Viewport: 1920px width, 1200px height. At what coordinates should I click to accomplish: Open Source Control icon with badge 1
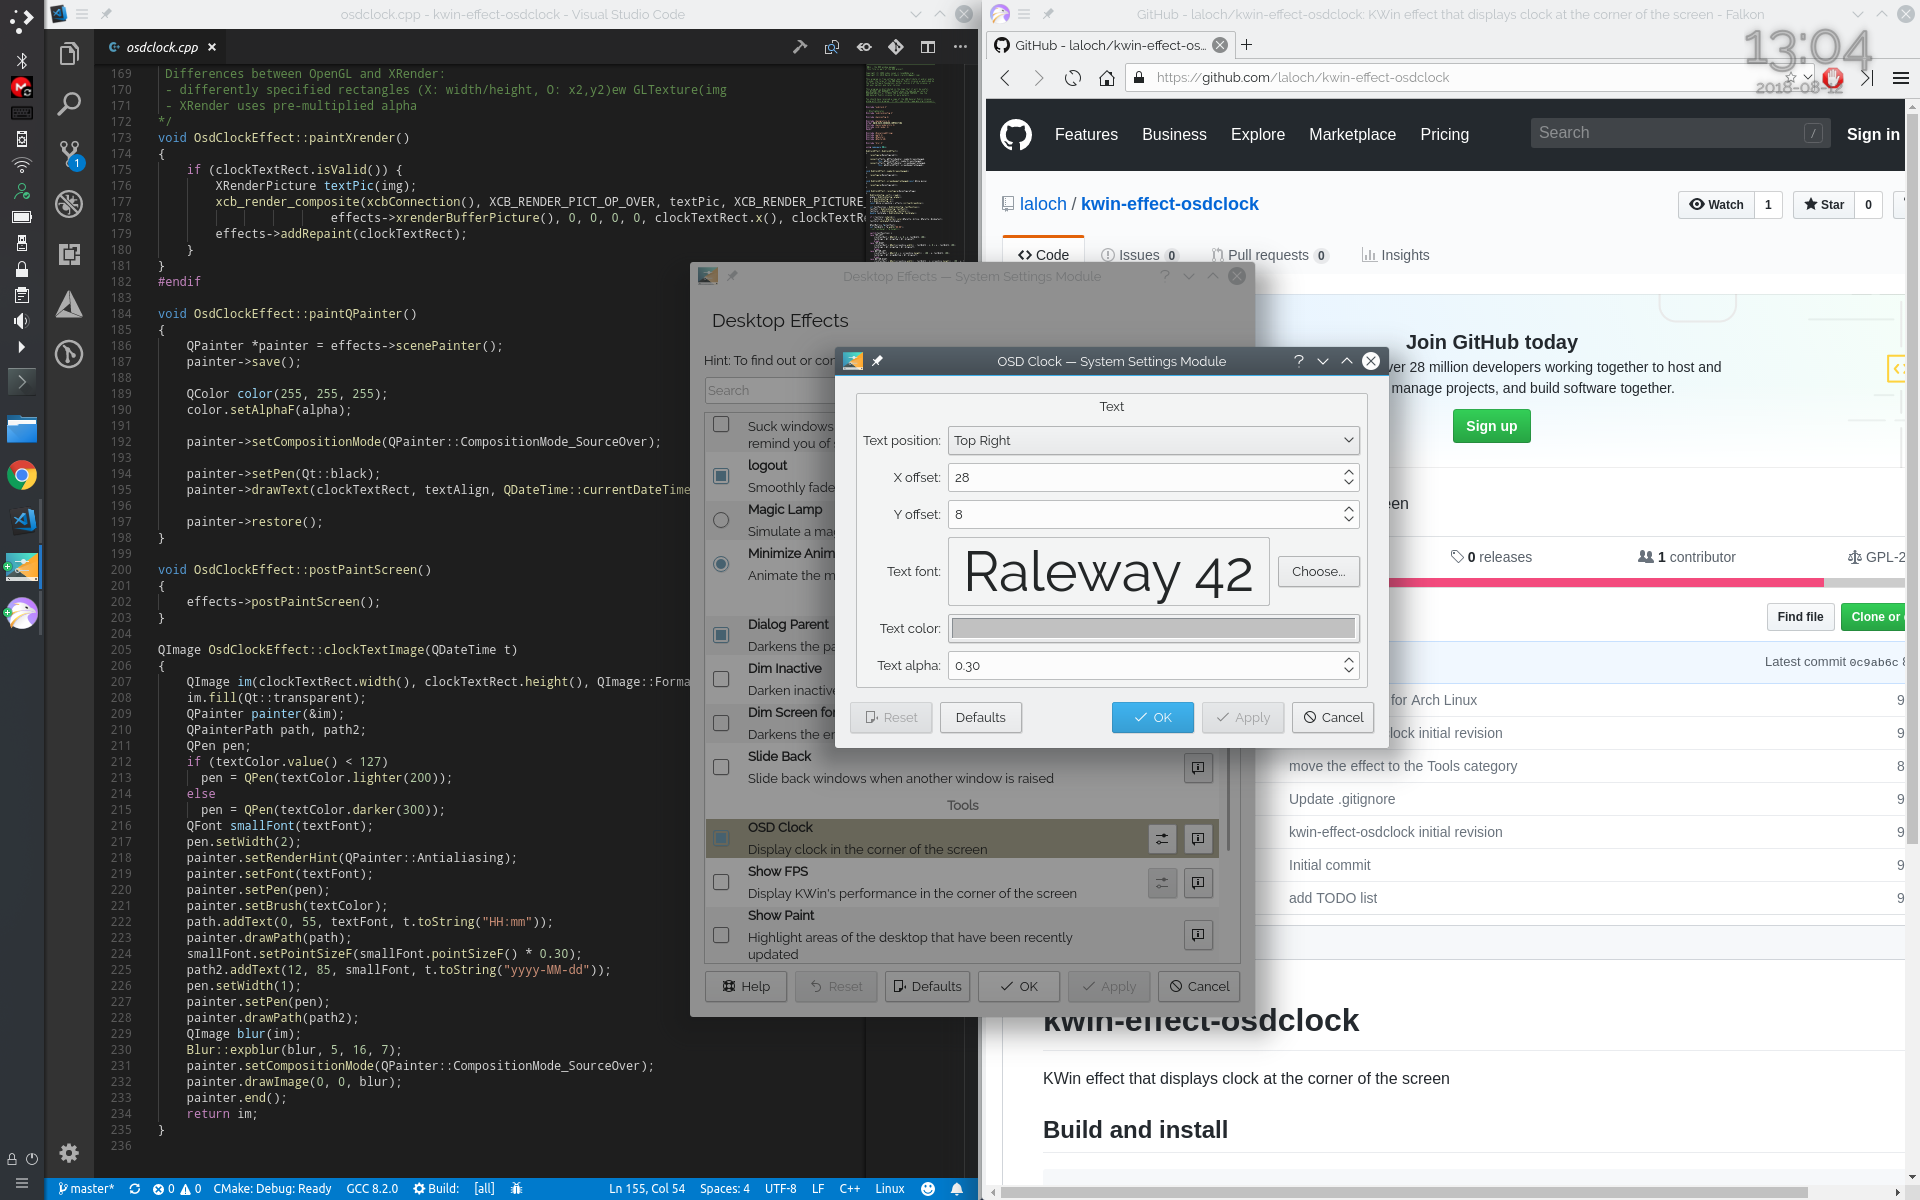point(69,154)
